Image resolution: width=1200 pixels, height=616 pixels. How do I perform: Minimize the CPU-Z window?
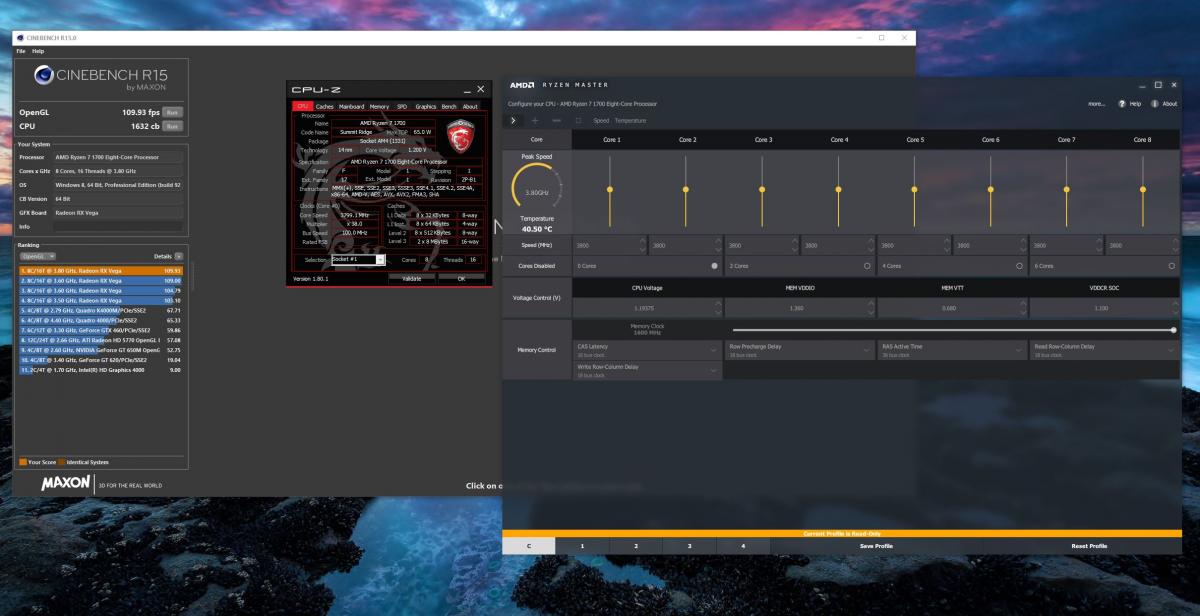[465, 90]
